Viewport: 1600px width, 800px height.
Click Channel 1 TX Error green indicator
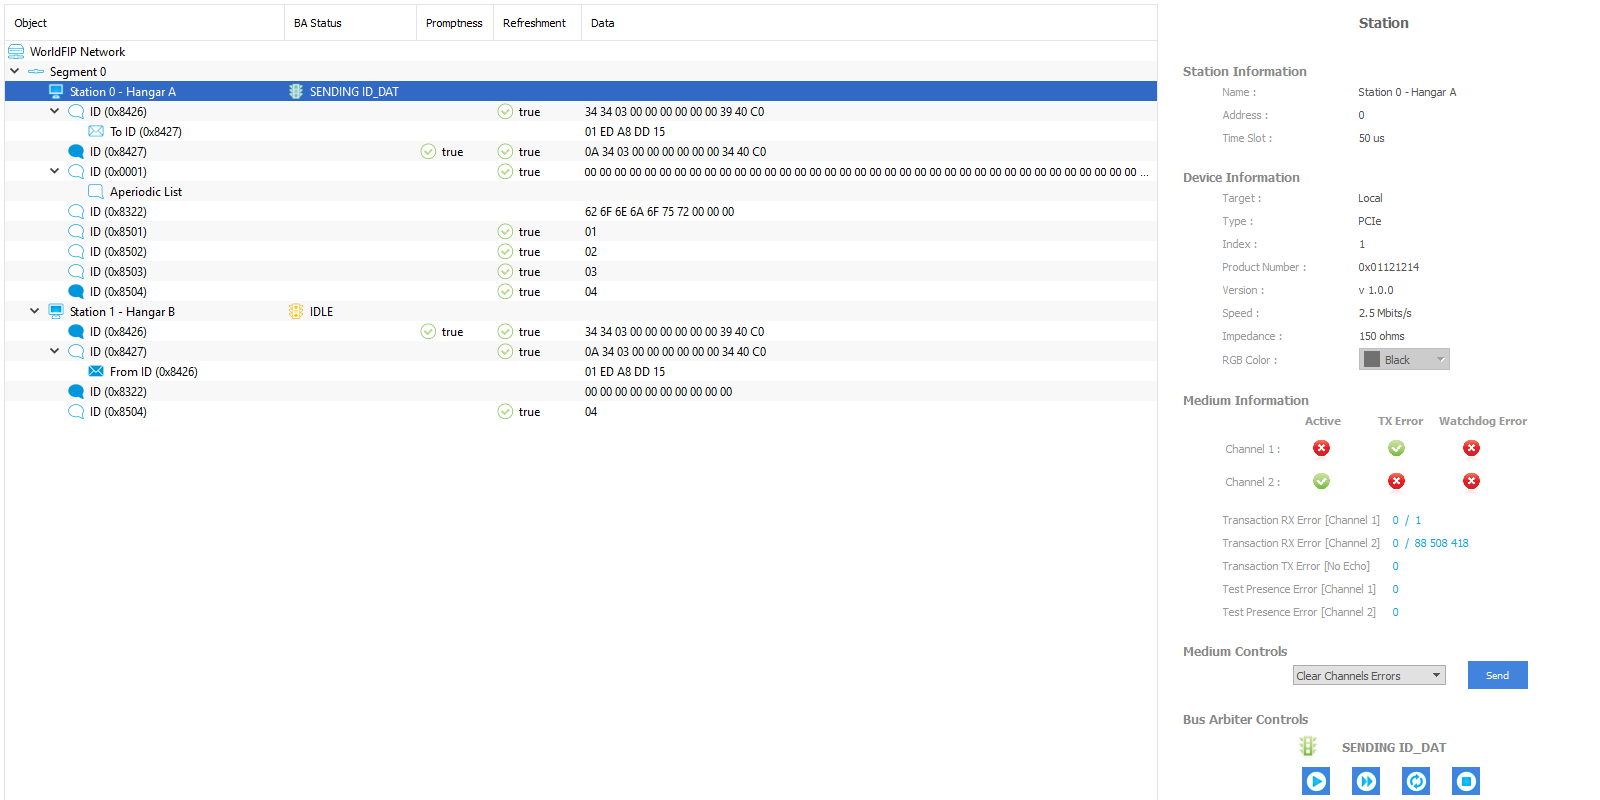click(1396, 448)
